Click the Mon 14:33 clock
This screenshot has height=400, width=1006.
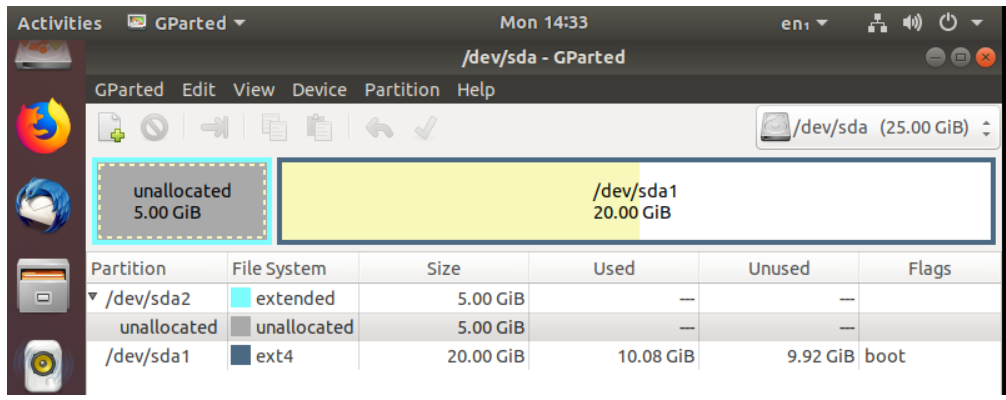point(543,23)
